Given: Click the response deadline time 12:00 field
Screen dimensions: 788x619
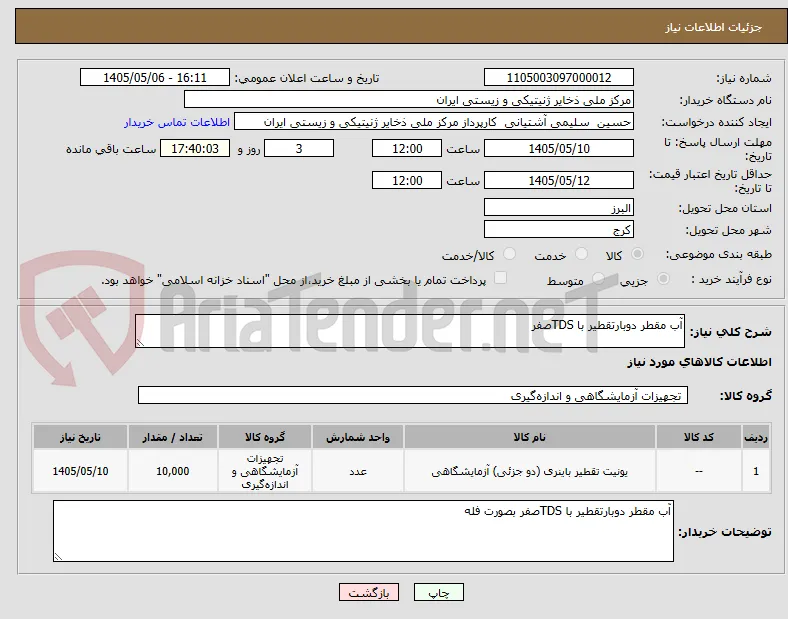Looking at the screenshot, I should (407, 149).
